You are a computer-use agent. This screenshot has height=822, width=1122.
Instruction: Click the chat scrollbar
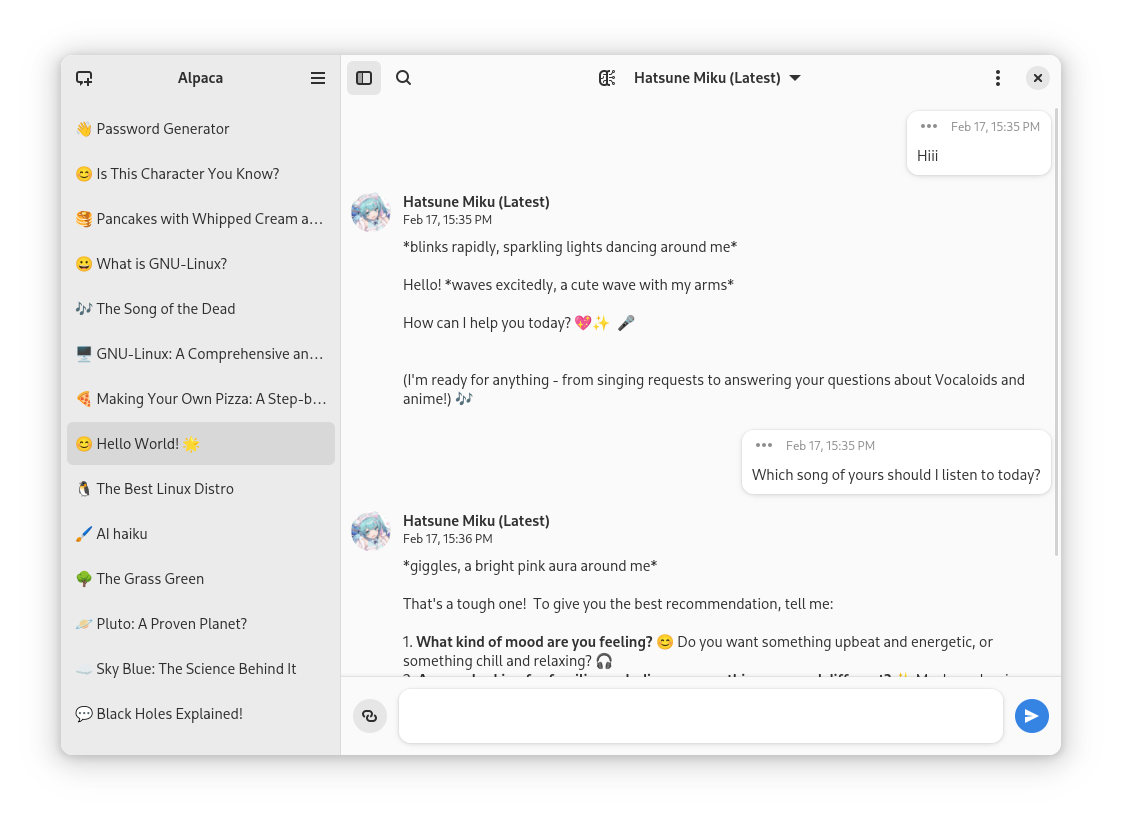coord(1056,333)
